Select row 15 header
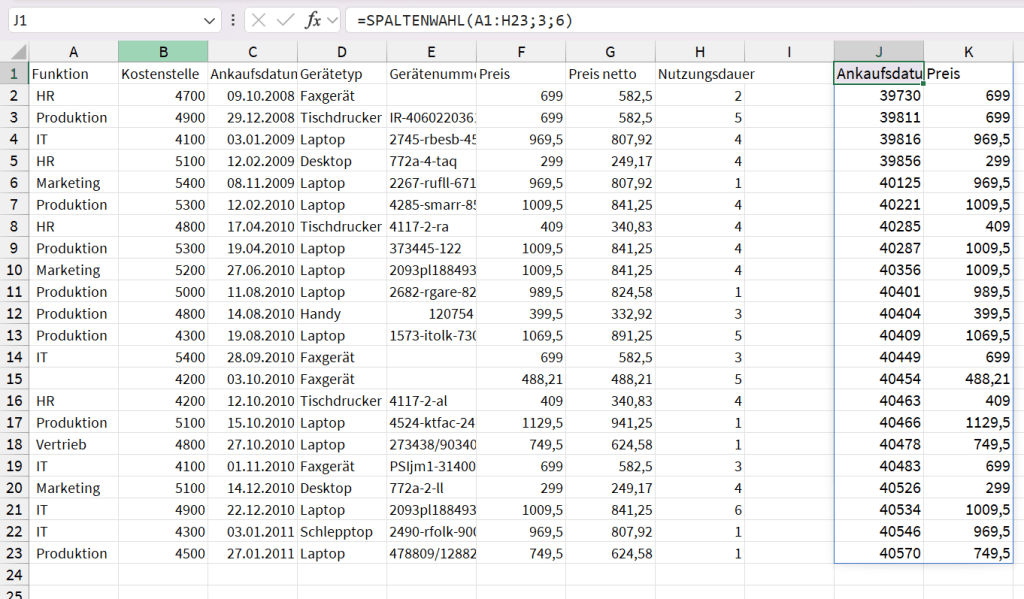The height and width of the screenshot is (599, 1024). pyautogui.click(x=14, y=379)
